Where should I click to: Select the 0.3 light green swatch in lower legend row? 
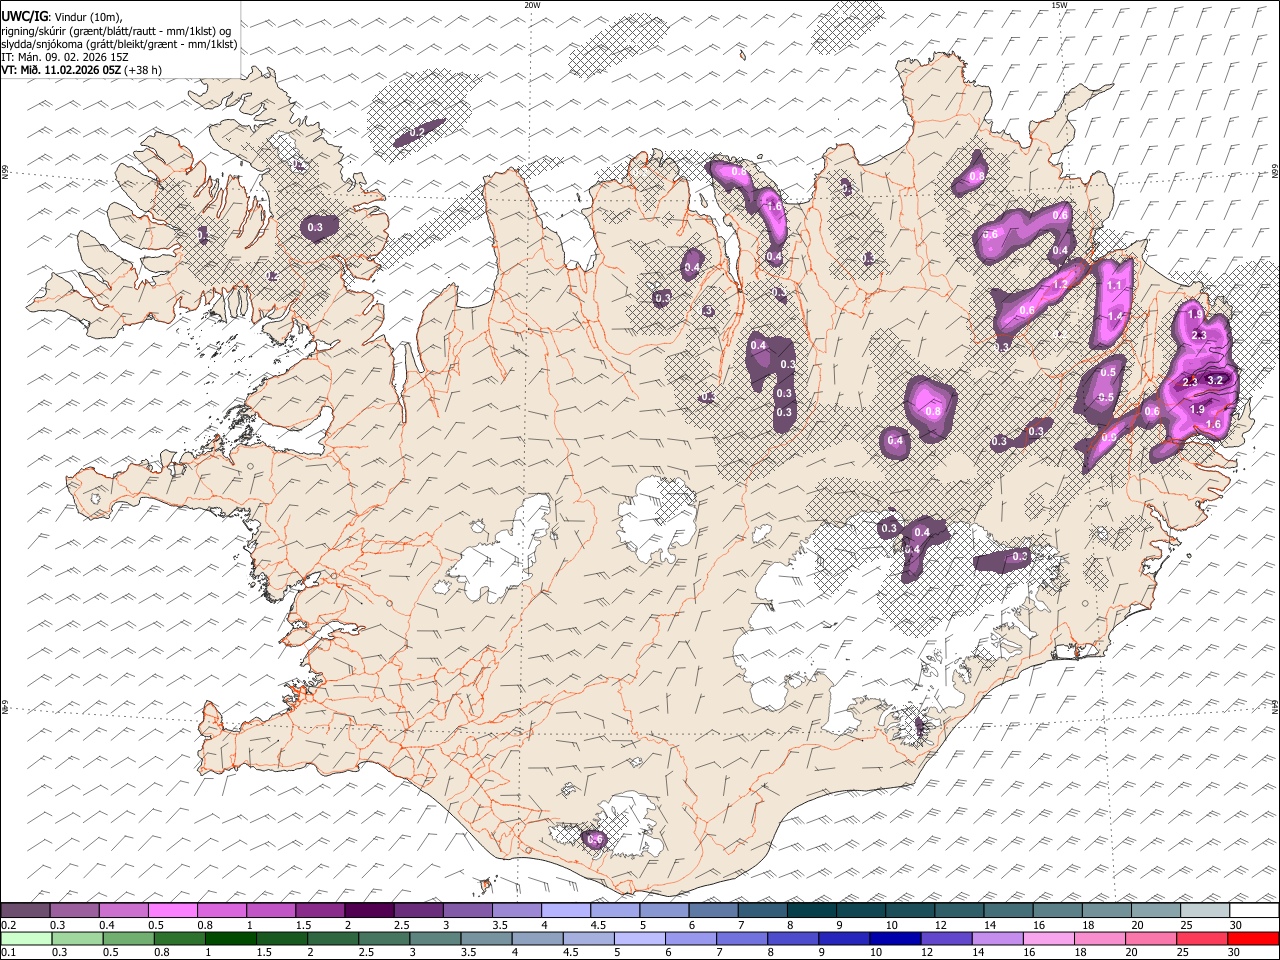(77, 938)
